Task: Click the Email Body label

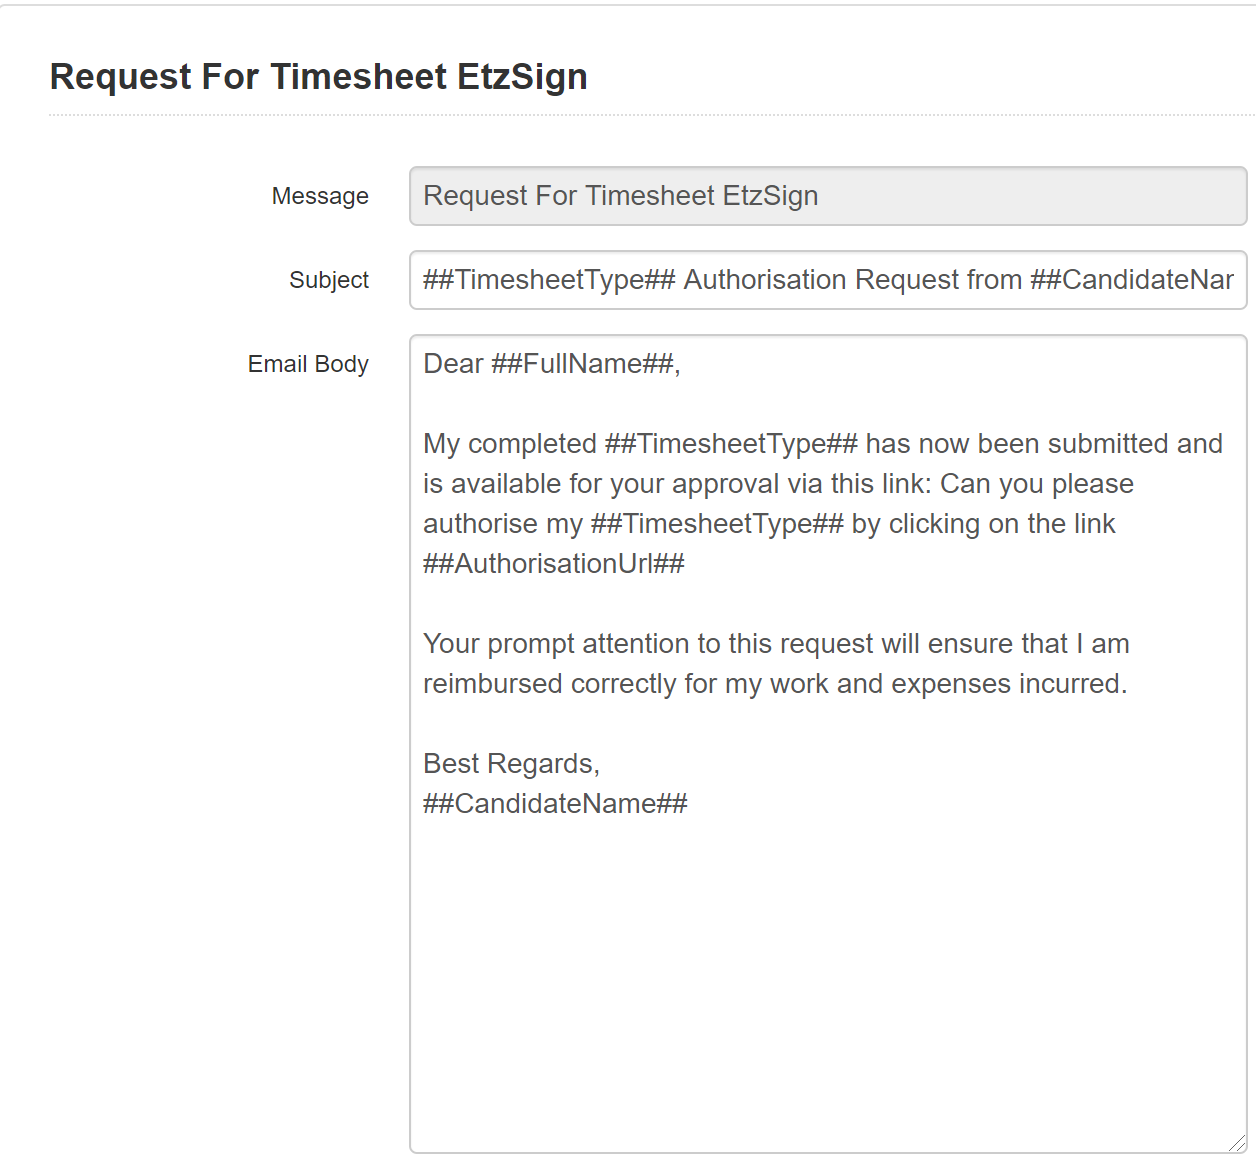Action: tap(308, 364)
